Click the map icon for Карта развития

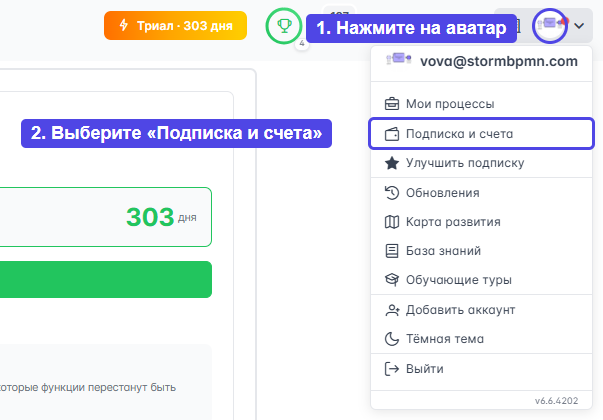(x=392, y=222)
